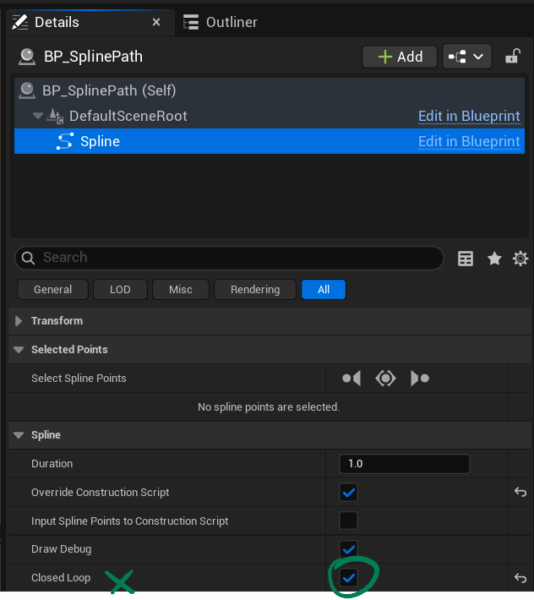Focus the Details search field

coord(229,258)
